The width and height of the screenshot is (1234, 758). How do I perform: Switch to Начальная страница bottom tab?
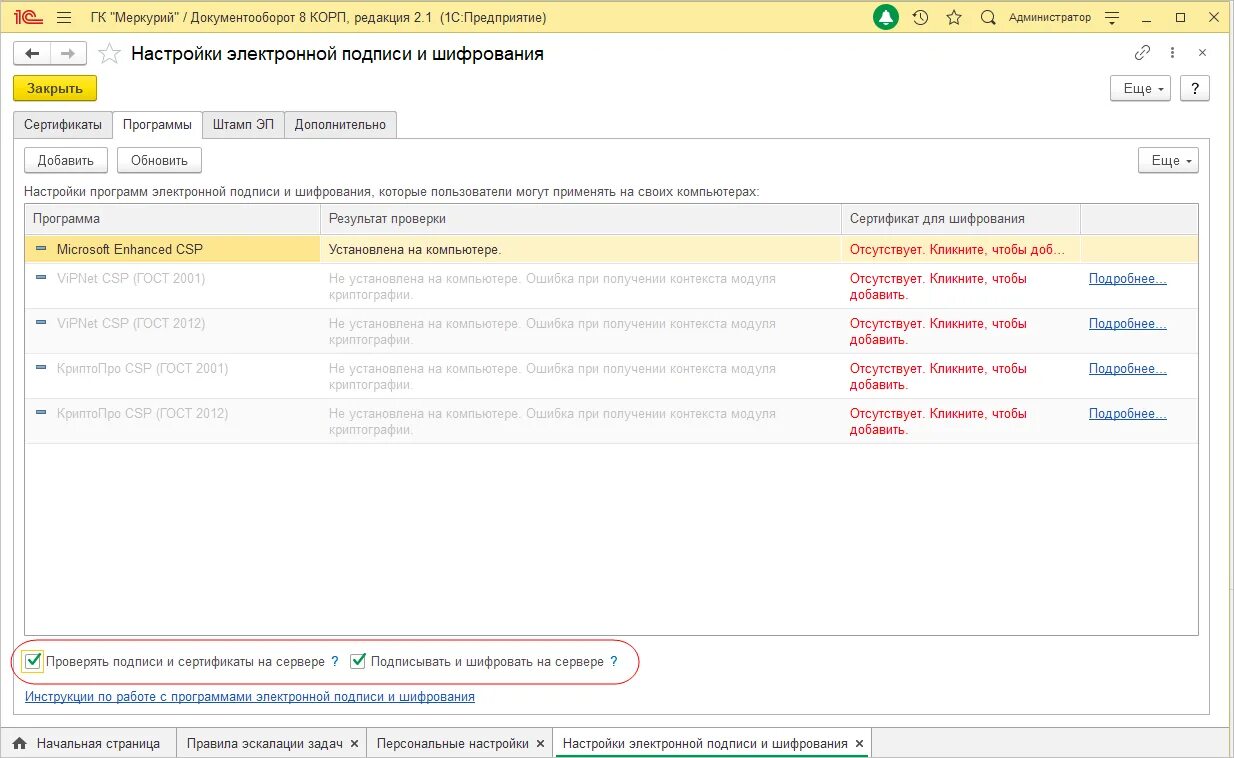88,744
